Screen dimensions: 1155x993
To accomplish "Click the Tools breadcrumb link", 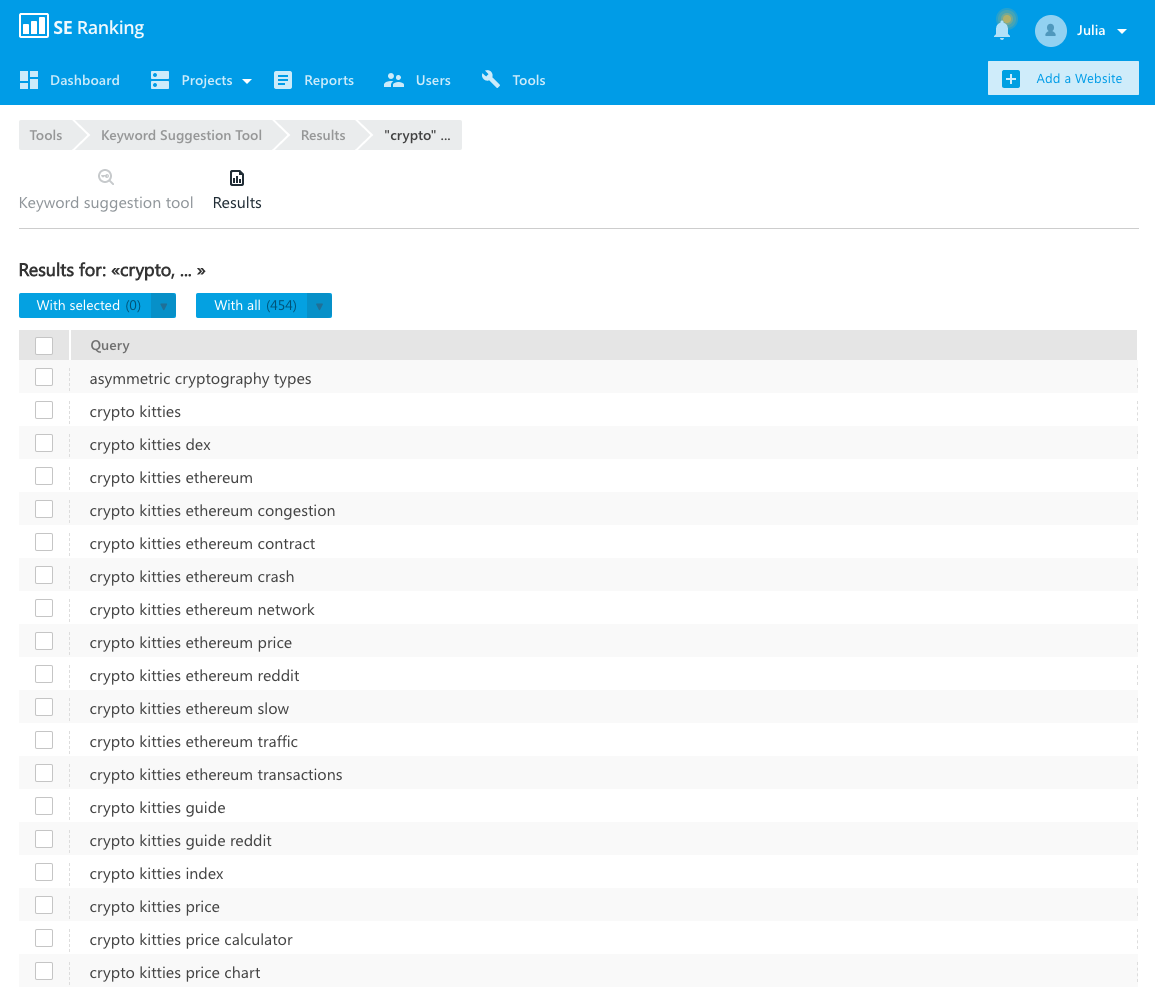I will coord(46,134).
